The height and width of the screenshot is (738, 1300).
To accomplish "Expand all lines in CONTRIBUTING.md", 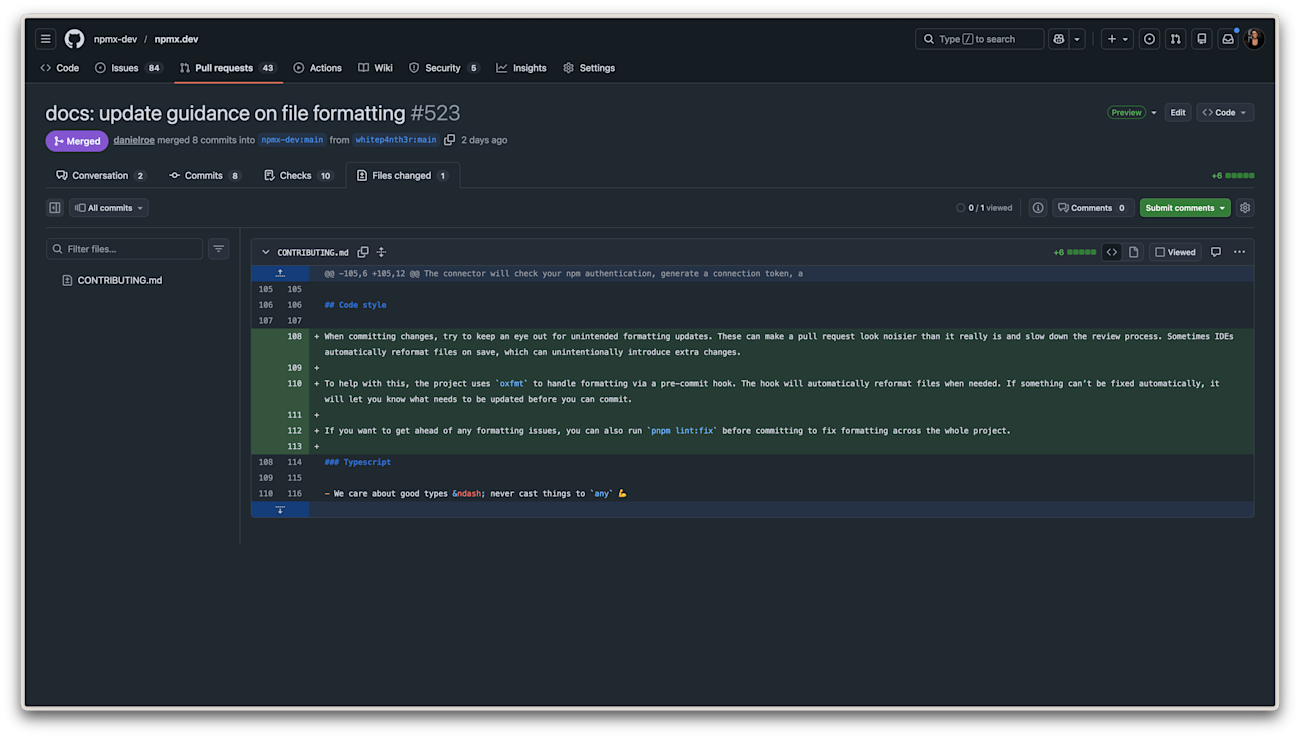I will [381, 252].
